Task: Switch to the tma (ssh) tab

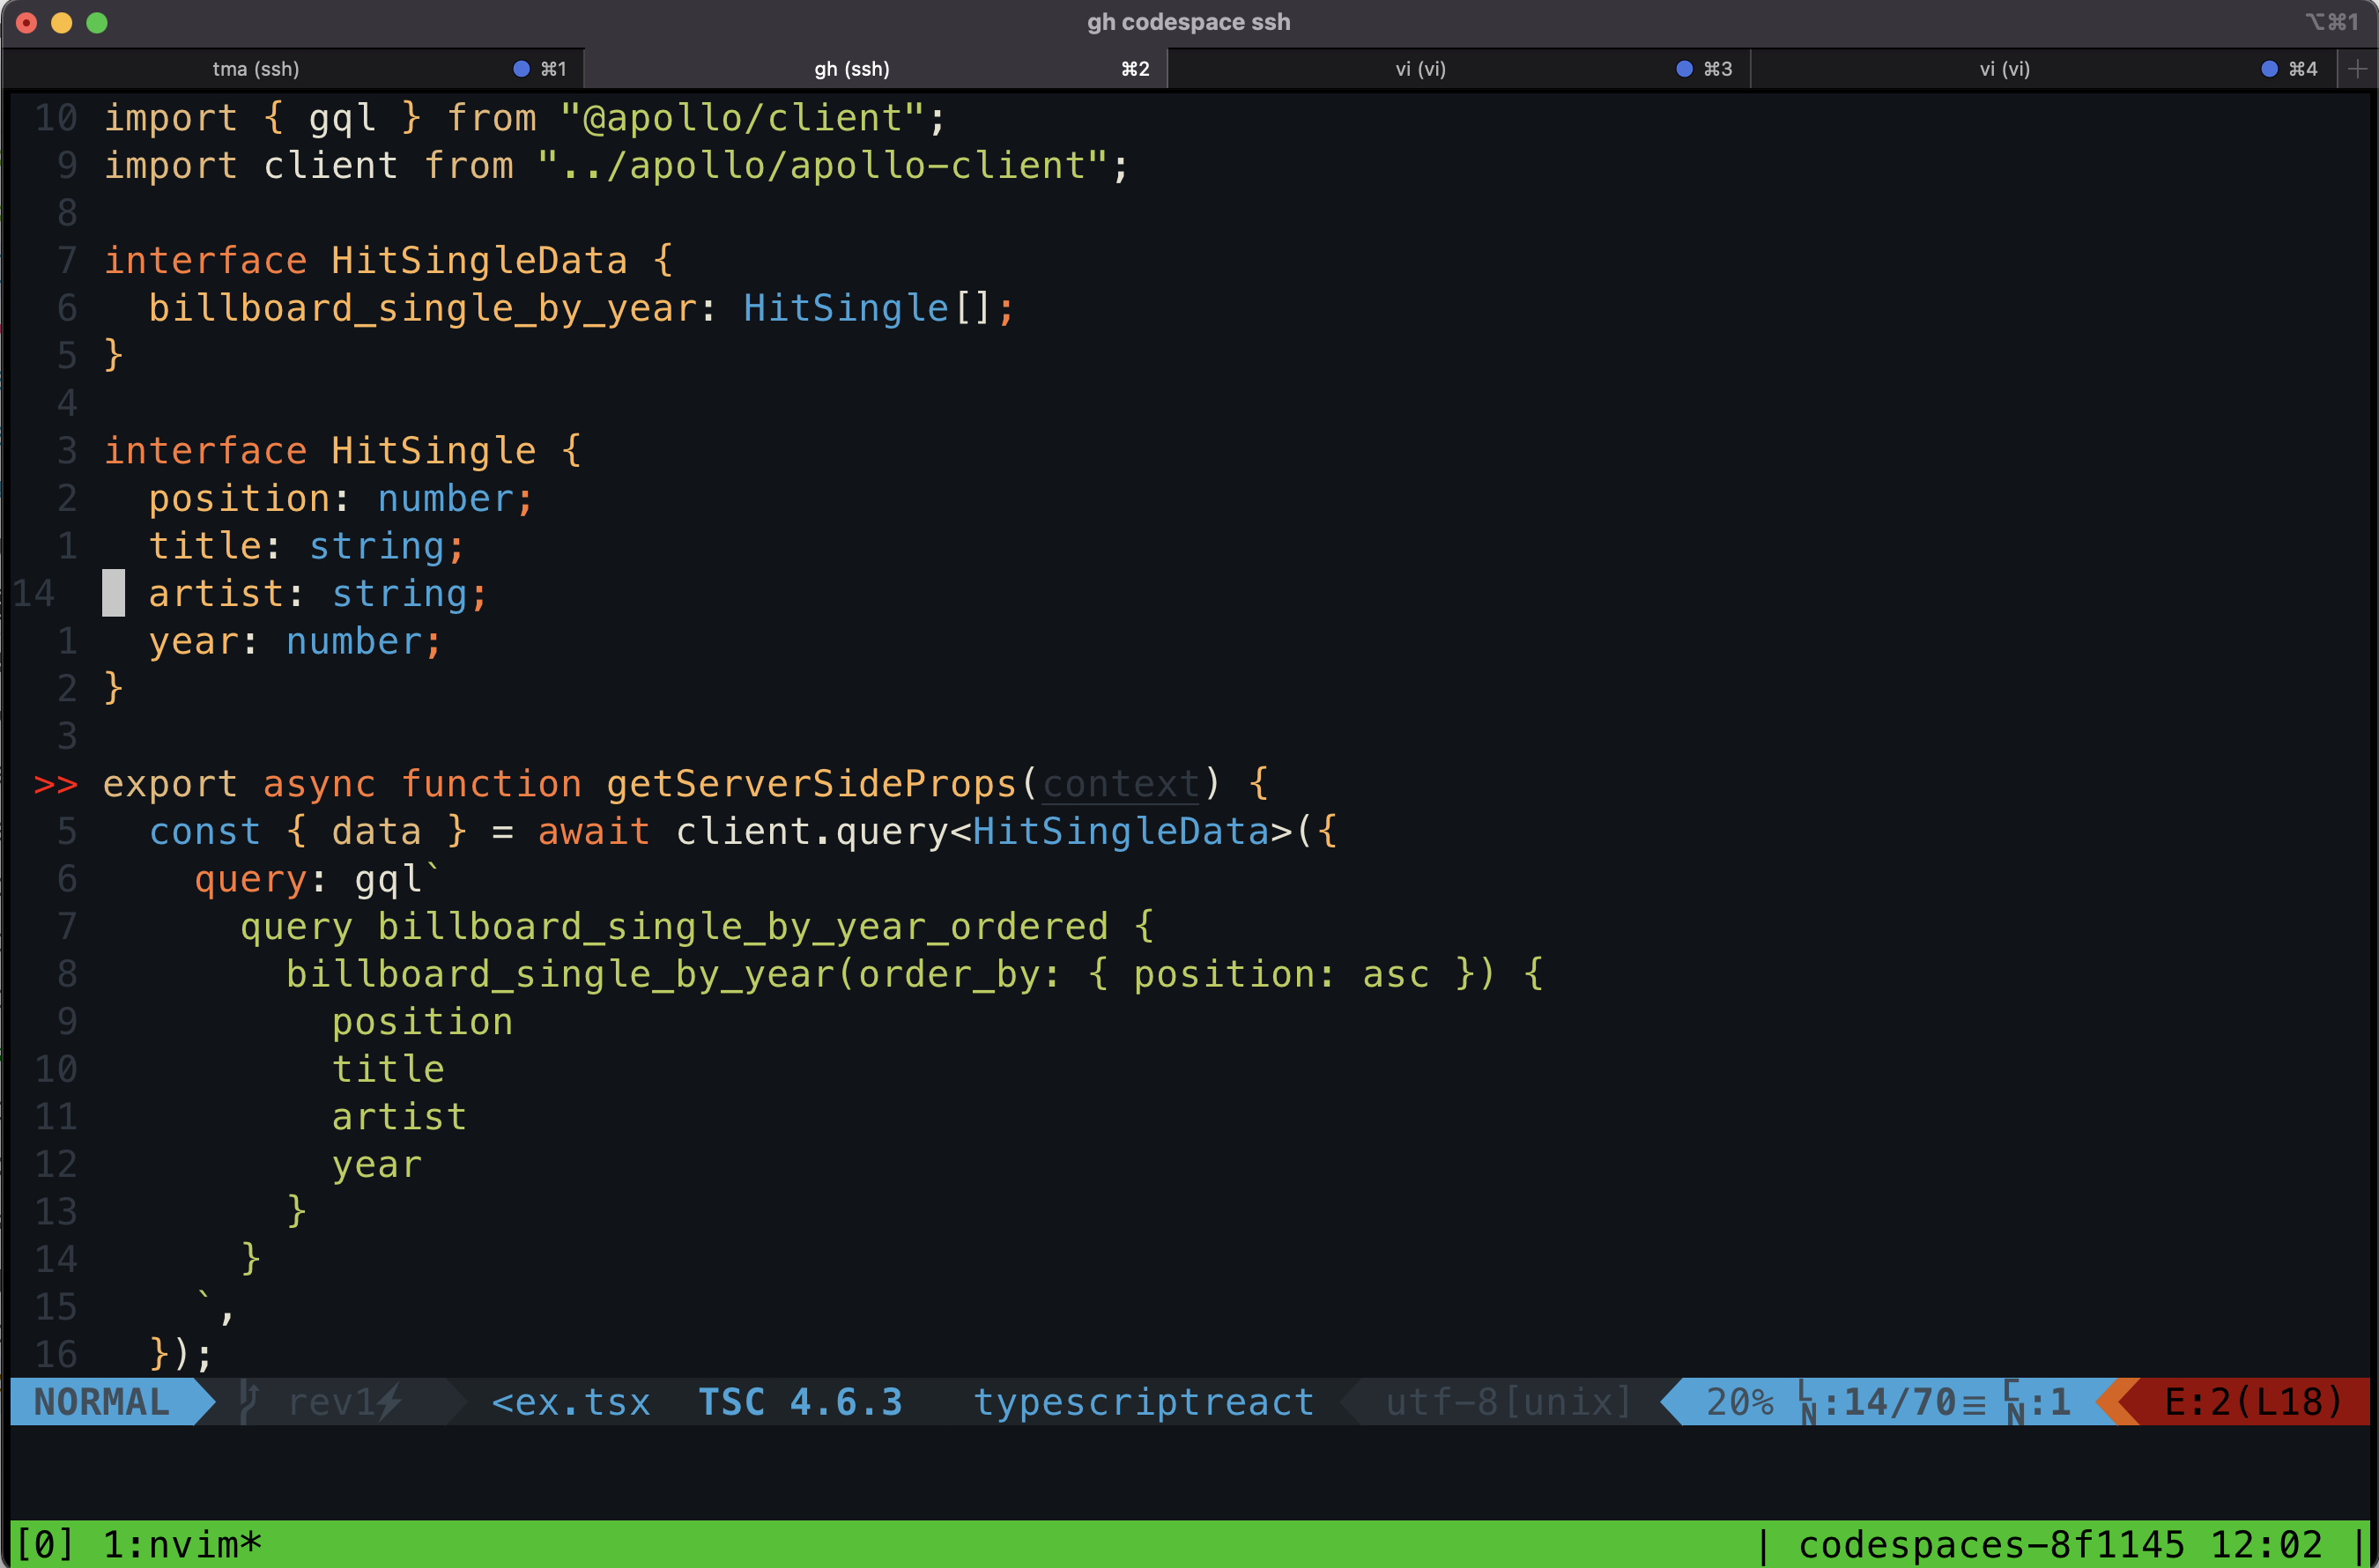Action: click(x=256, y=69)
